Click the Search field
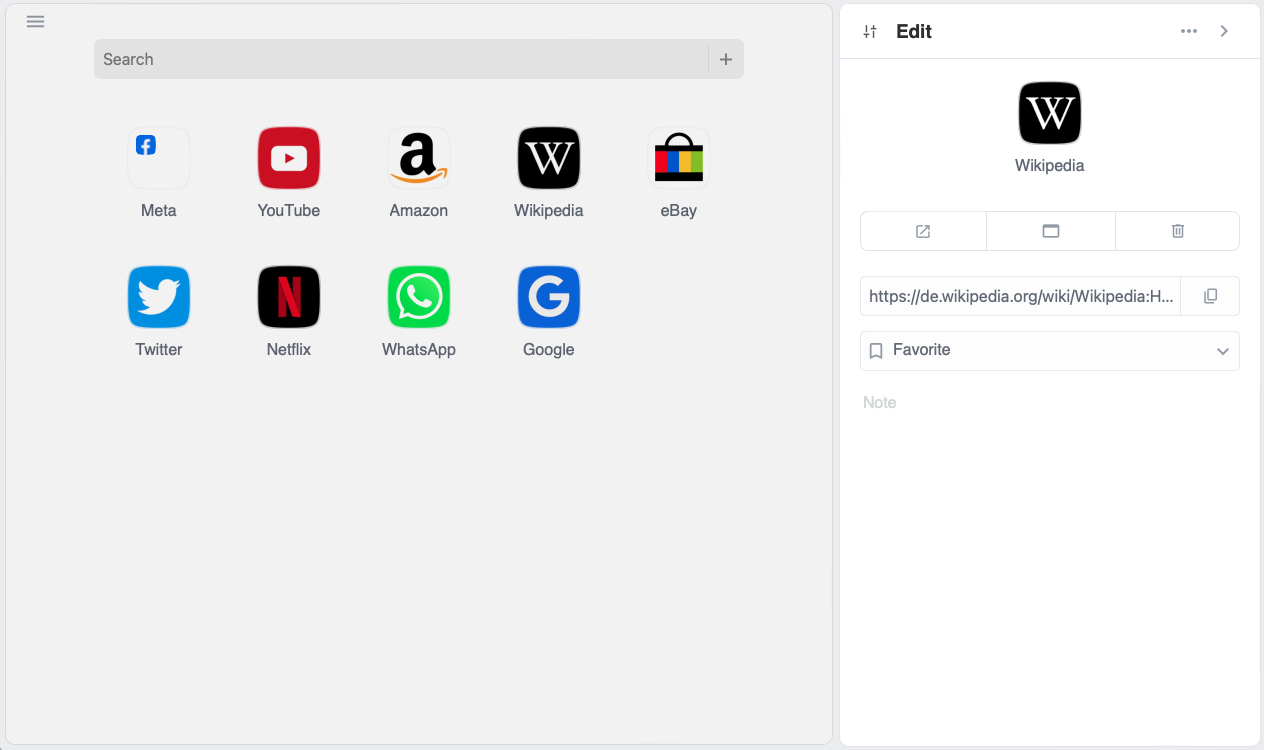This screenshot has width=1264, height=750. (401, 59)
